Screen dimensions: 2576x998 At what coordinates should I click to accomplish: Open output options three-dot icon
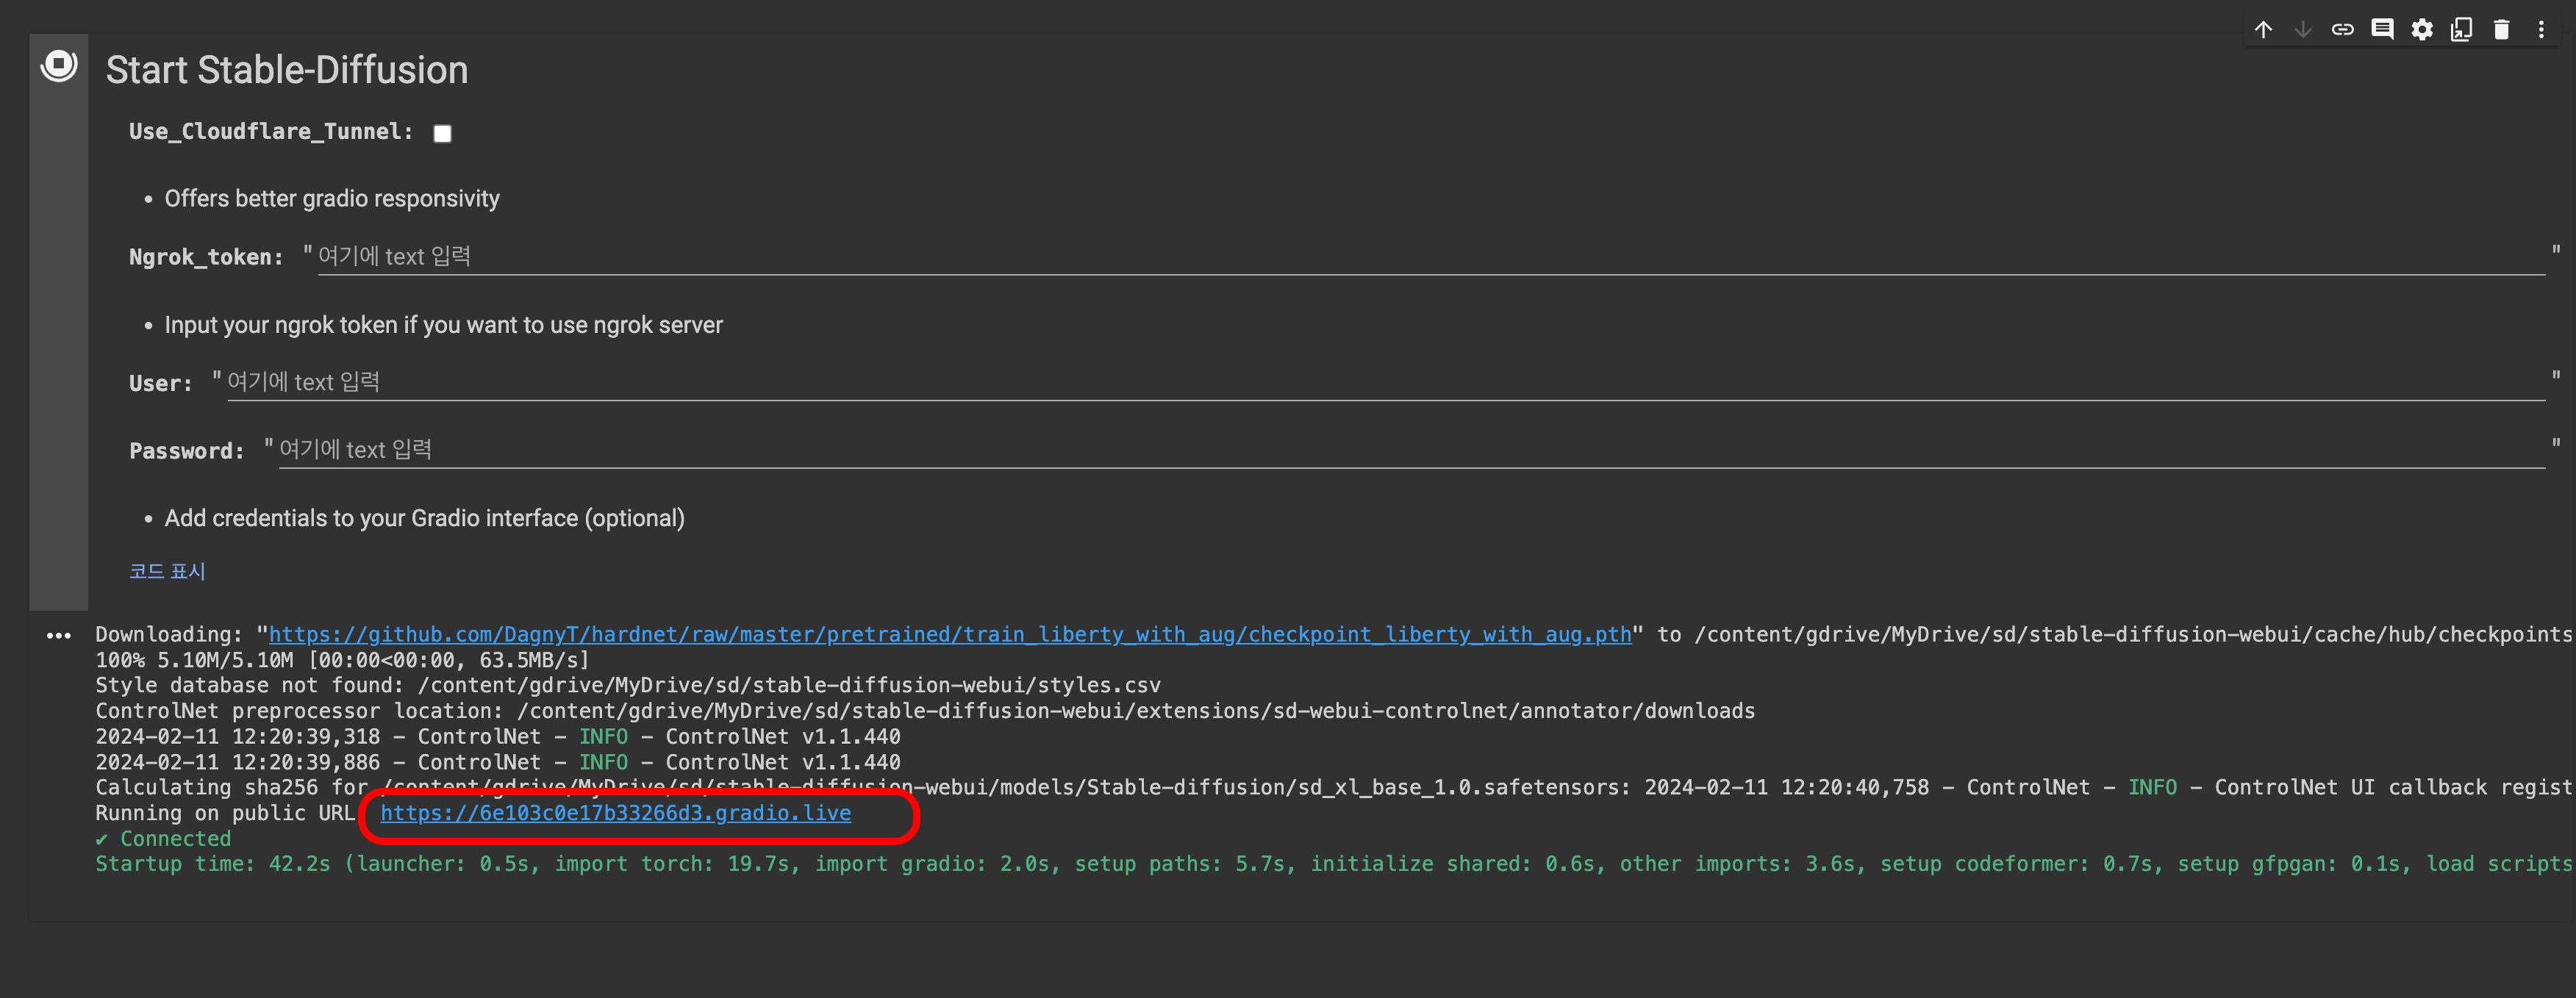(59, 636)
